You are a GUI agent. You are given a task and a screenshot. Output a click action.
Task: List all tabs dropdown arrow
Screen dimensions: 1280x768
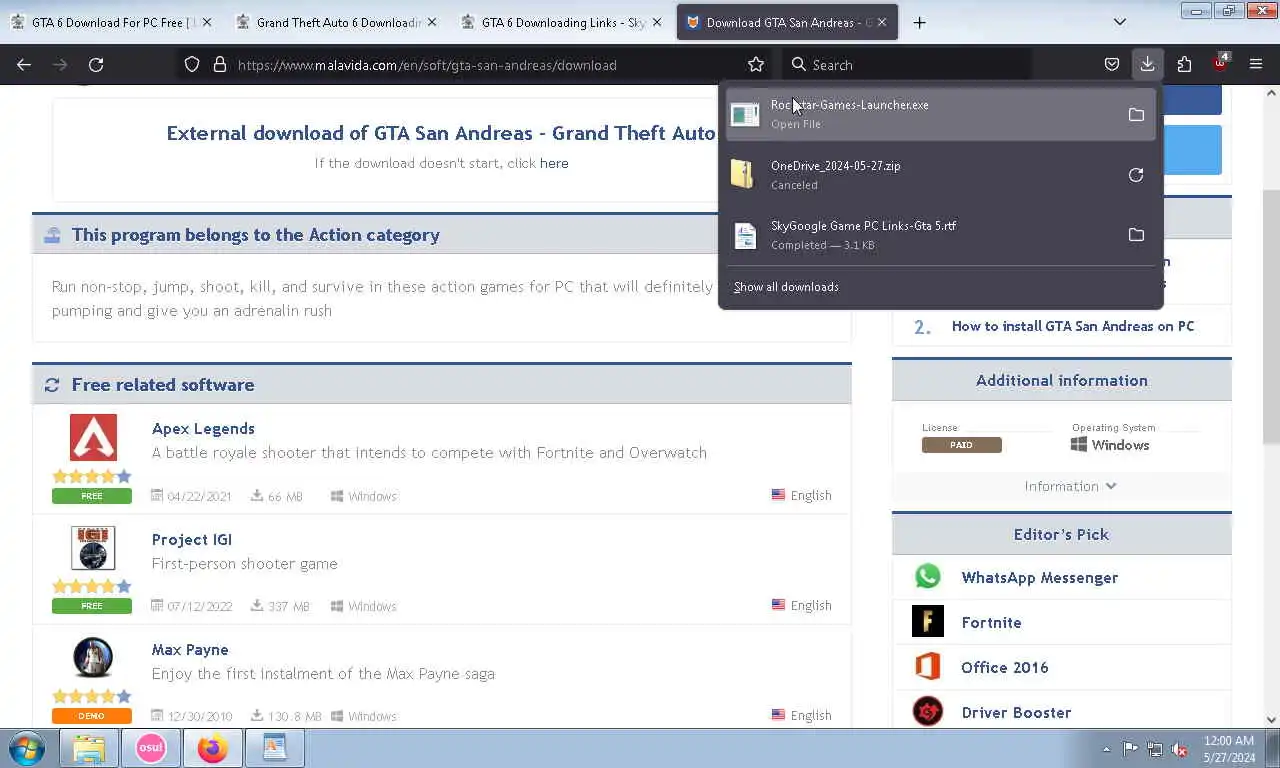tap(1120, 22)
